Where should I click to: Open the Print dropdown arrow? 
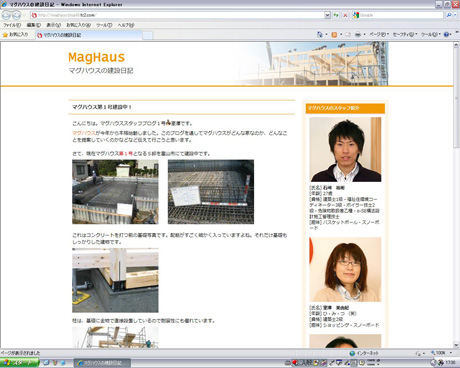coord(364,34)
